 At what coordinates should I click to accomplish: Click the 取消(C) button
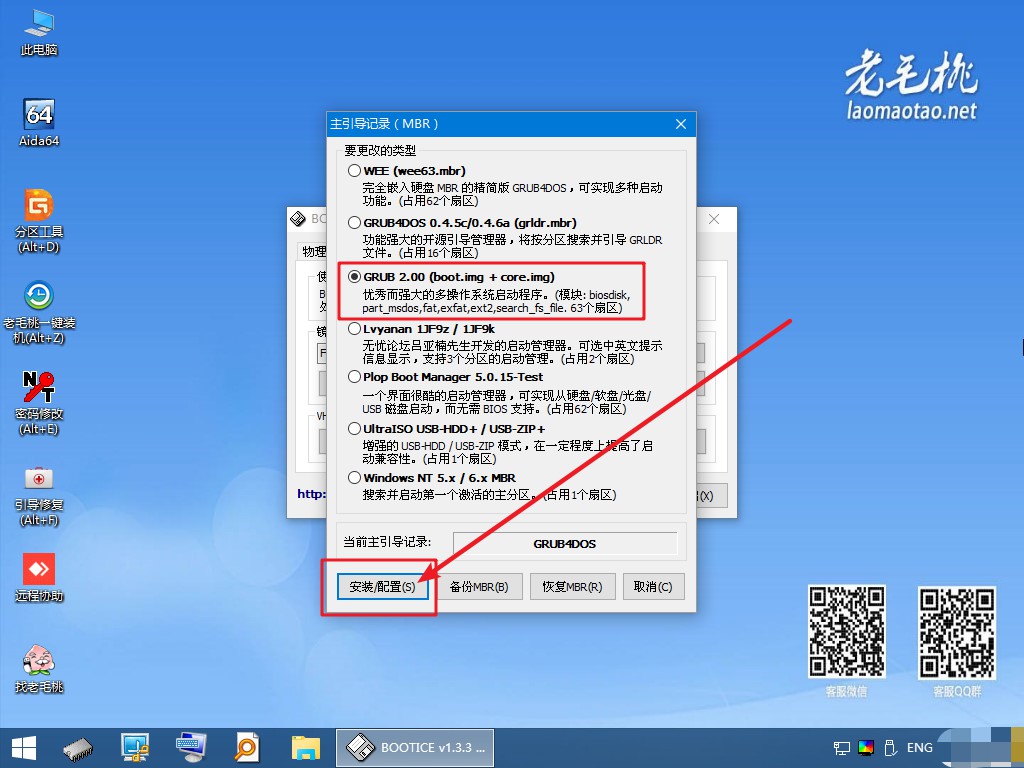pos(653,586)
